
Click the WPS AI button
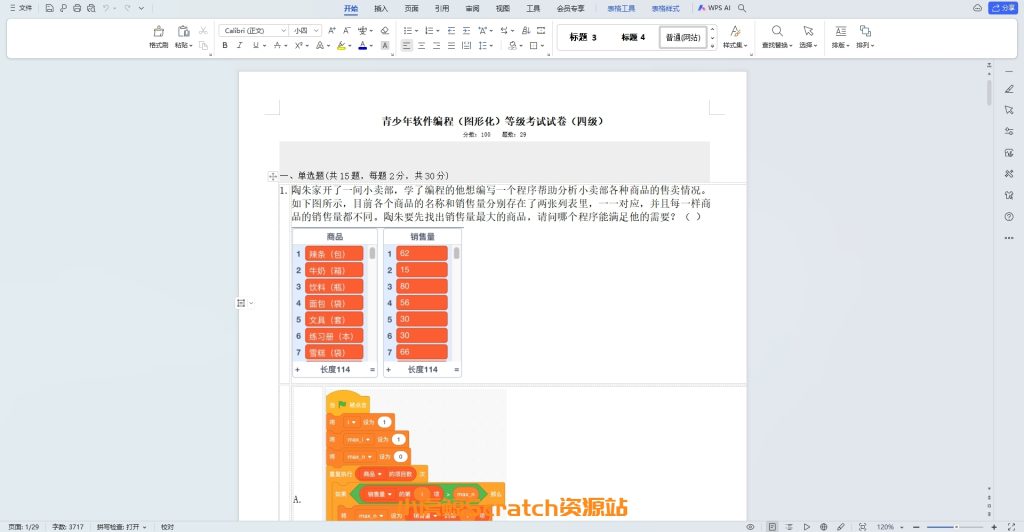click(x=714, y=8)
